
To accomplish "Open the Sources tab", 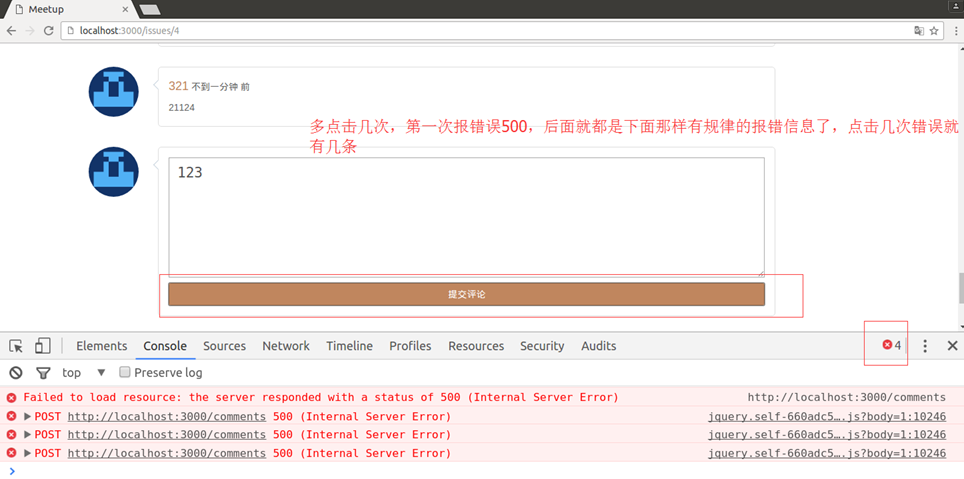I will point(224,346).
